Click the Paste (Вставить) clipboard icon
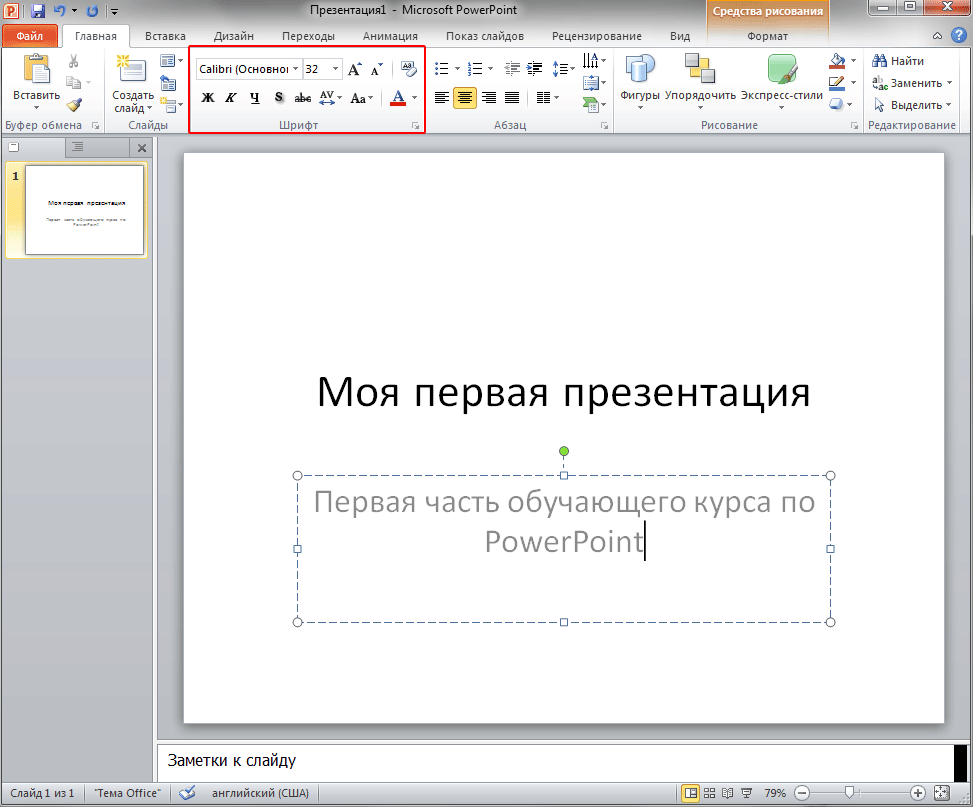973x807 pixels. pos(37,69)
